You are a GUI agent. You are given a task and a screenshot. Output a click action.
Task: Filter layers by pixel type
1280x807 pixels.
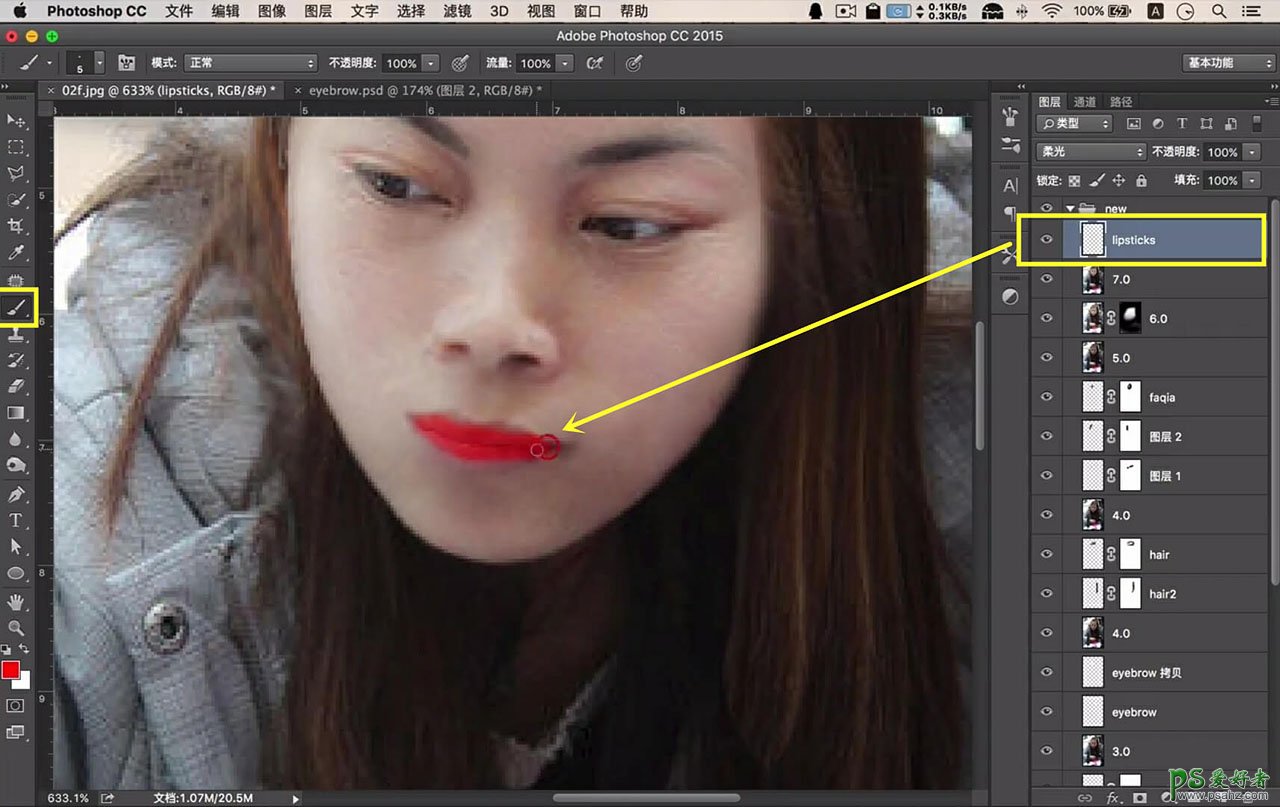(x=1134, y=124)
